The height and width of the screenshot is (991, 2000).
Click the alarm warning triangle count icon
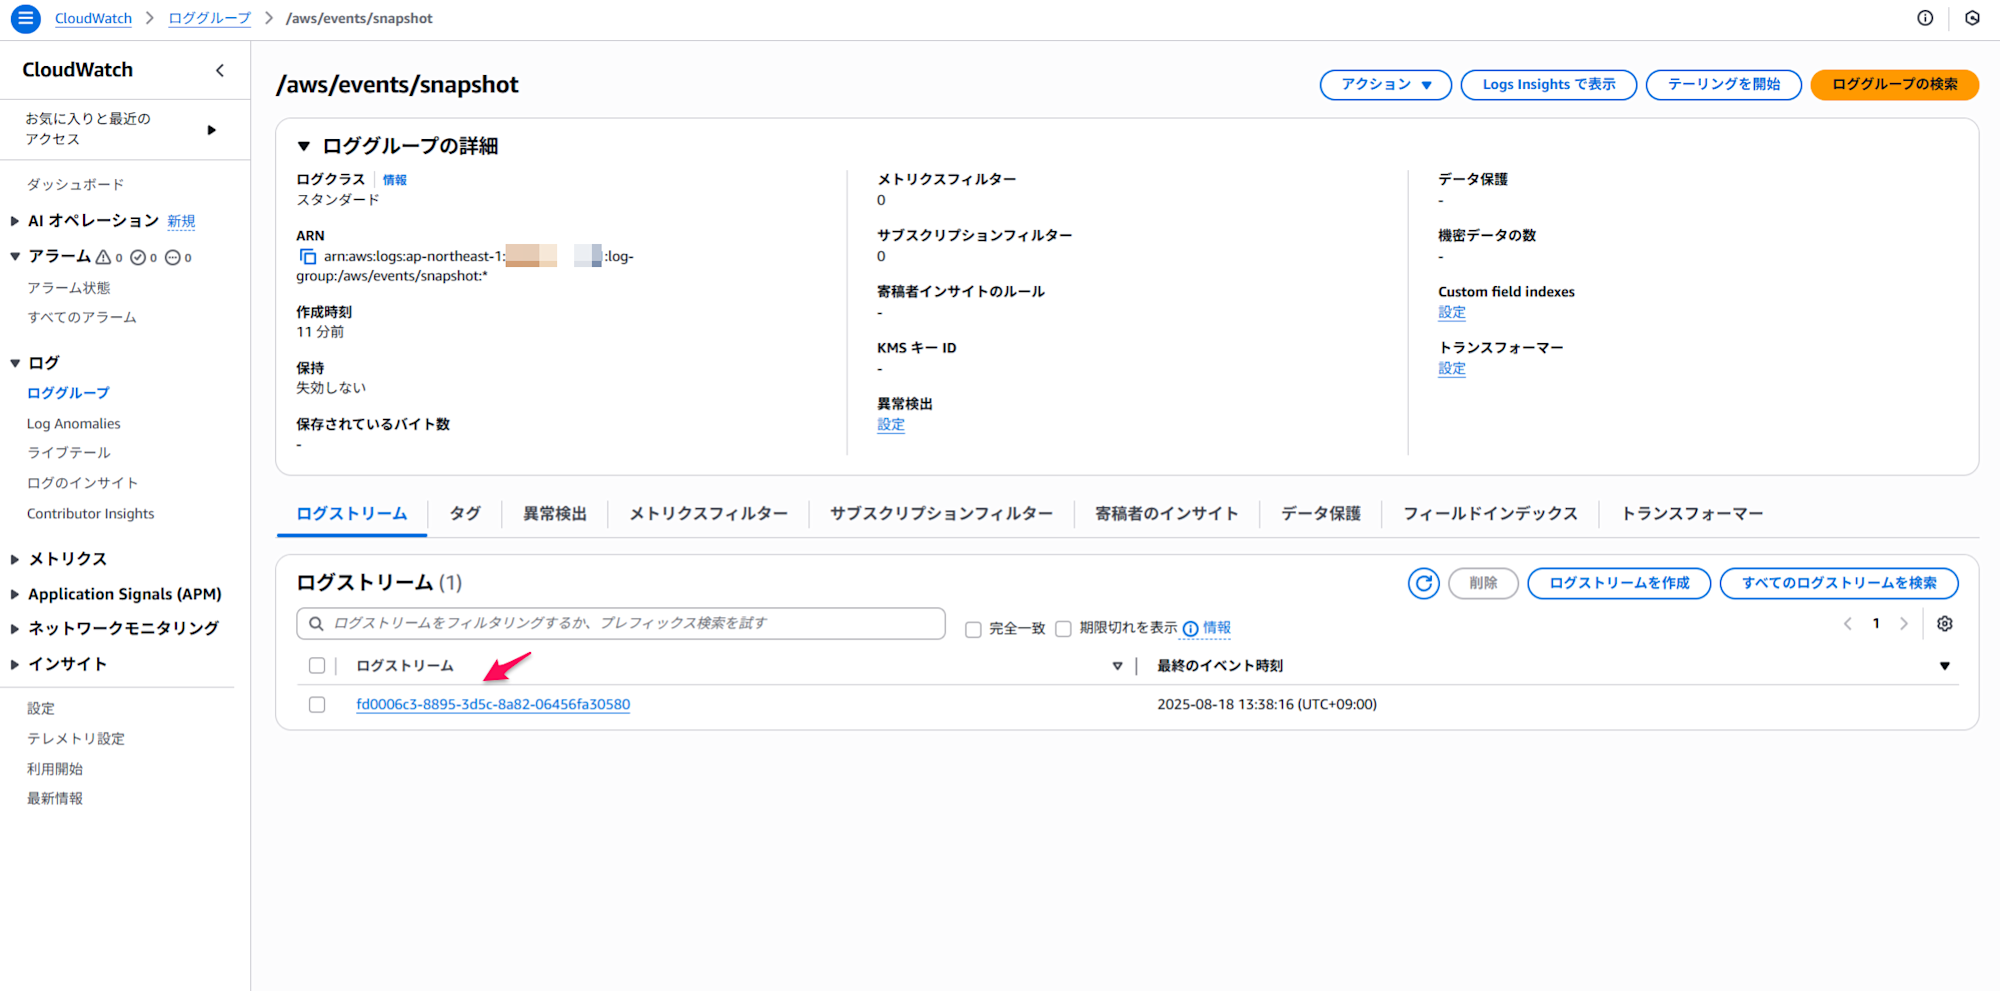tap(108, 257)
